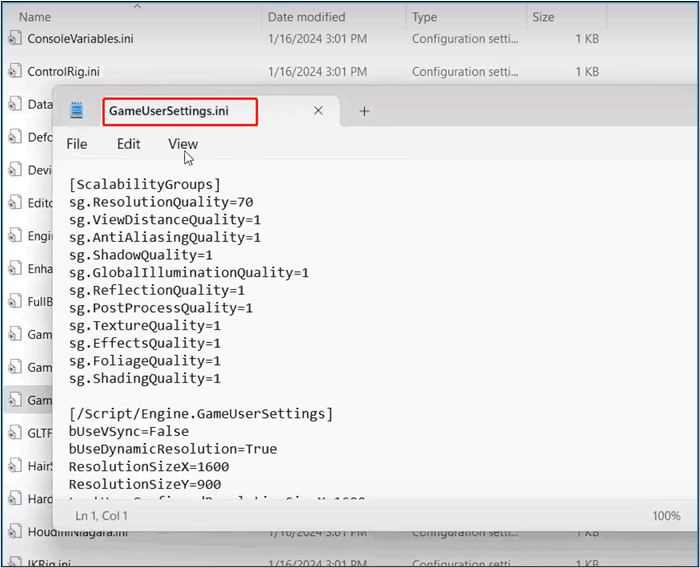This screenshot has height=568, width=700.
Task: Select ConsoleVariables.ini file in Explorer
Action: pos(80,39)
